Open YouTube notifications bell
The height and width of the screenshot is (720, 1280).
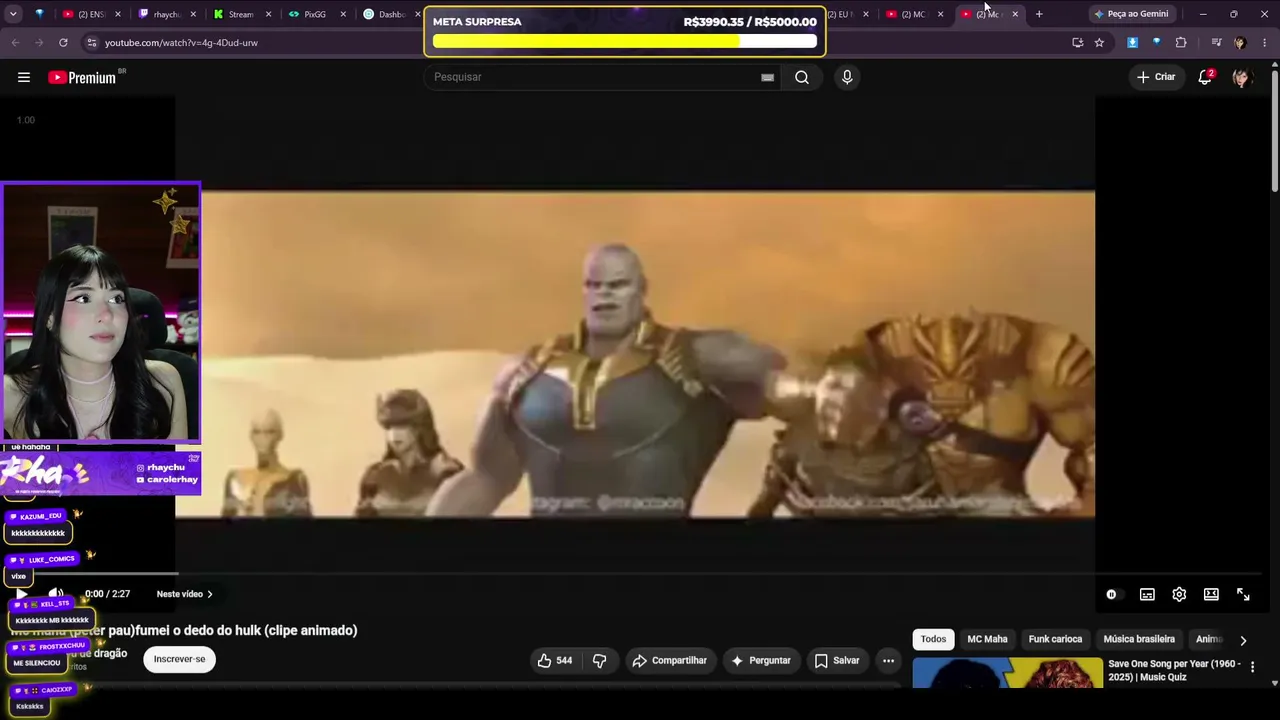[x=1205, y=77]
